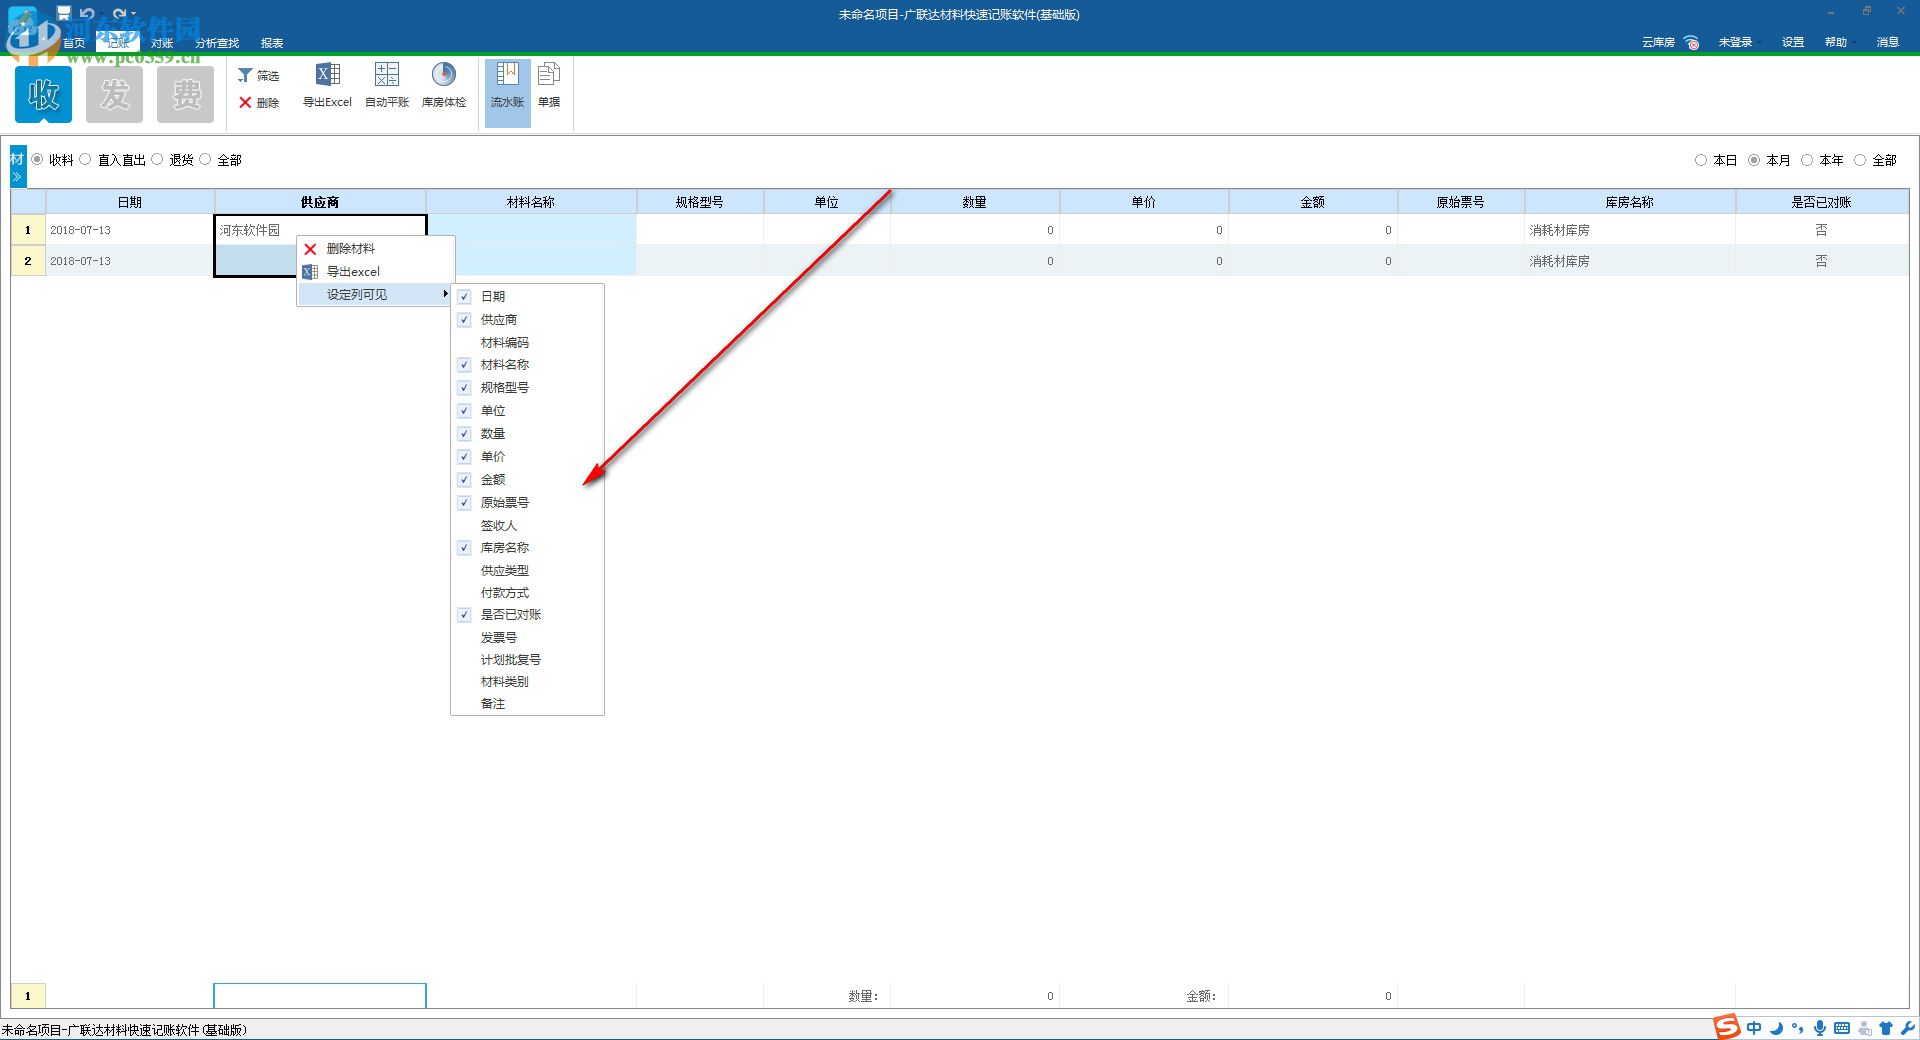1920x1040 pixels.
Task: Click the 发 (issue materials) tile
Action: (x=114, y=95)
